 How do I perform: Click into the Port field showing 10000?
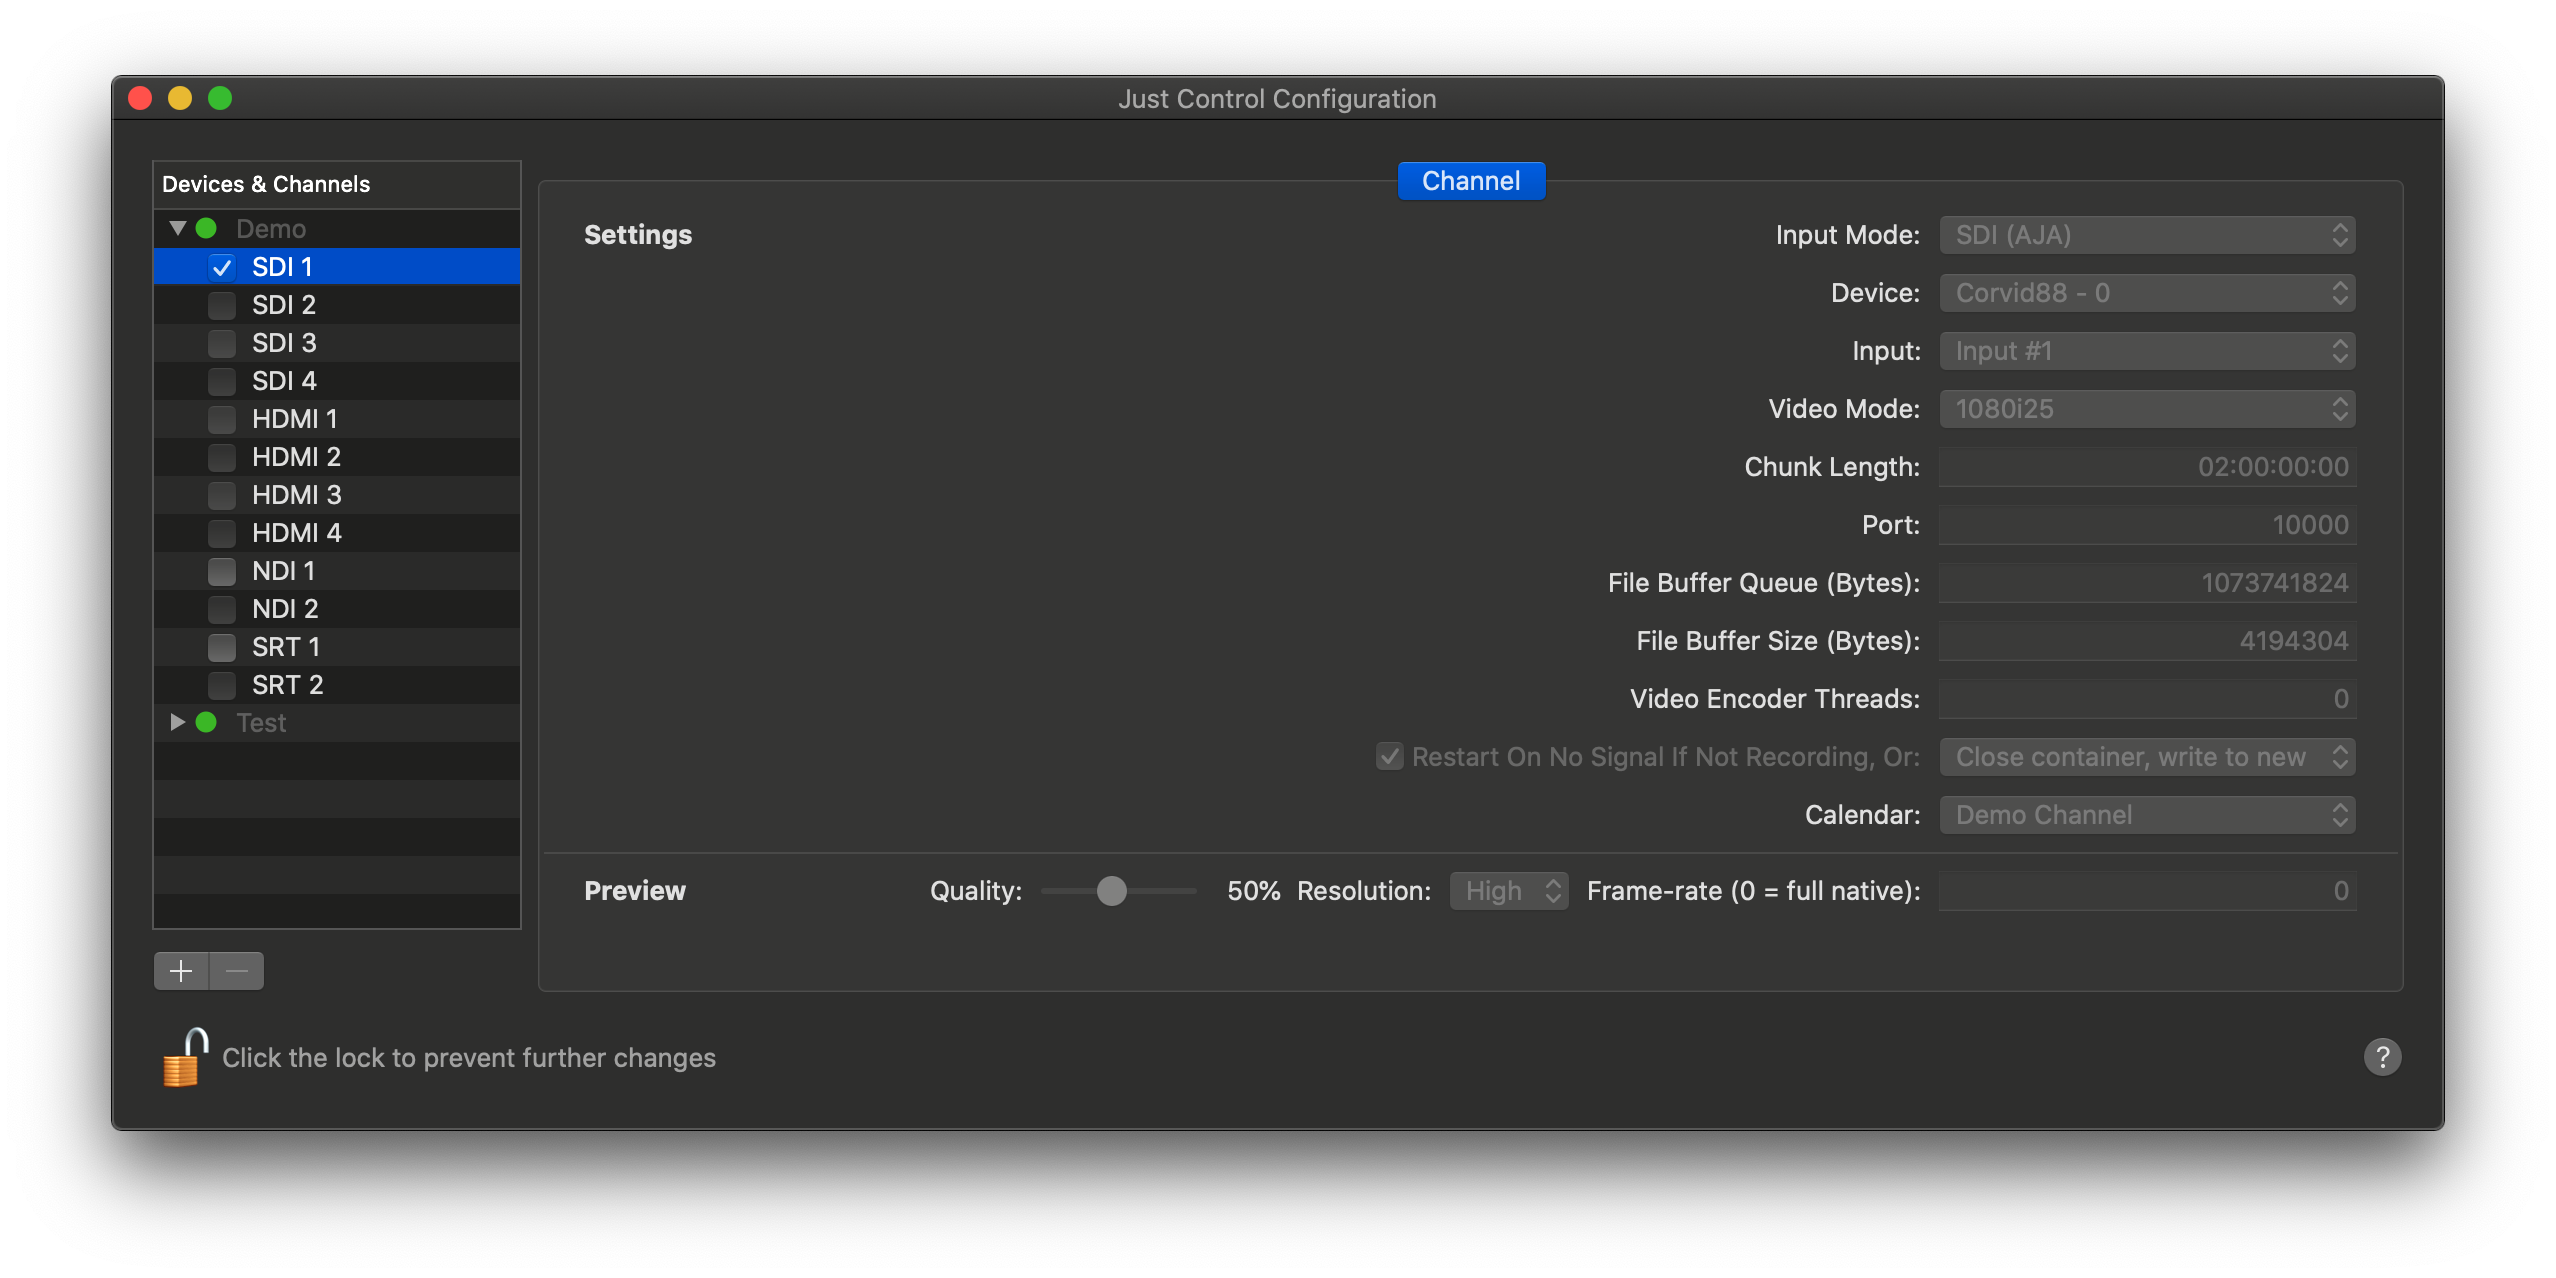click(x=2147, y=525)
